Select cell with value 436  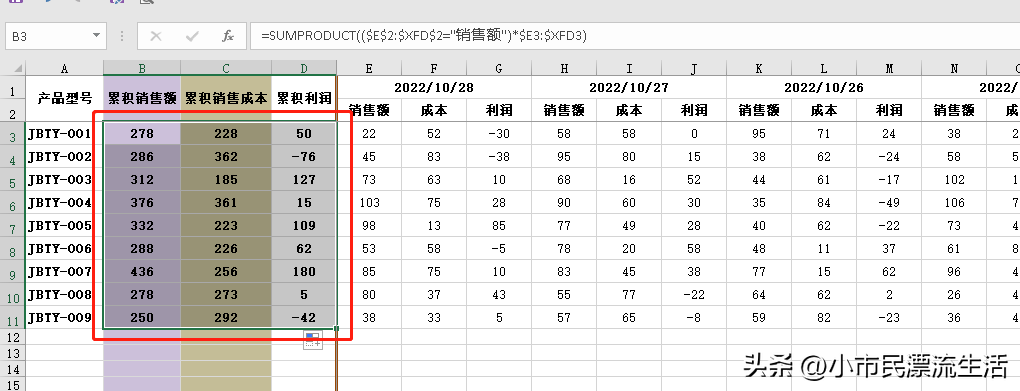coord(142,272)
